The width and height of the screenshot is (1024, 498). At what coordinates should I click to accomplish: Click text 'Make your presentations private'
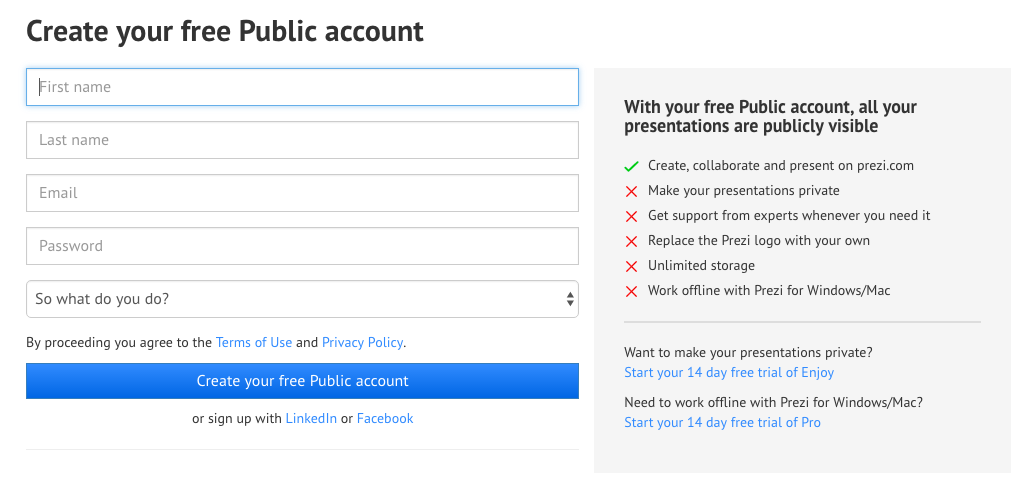744,190
